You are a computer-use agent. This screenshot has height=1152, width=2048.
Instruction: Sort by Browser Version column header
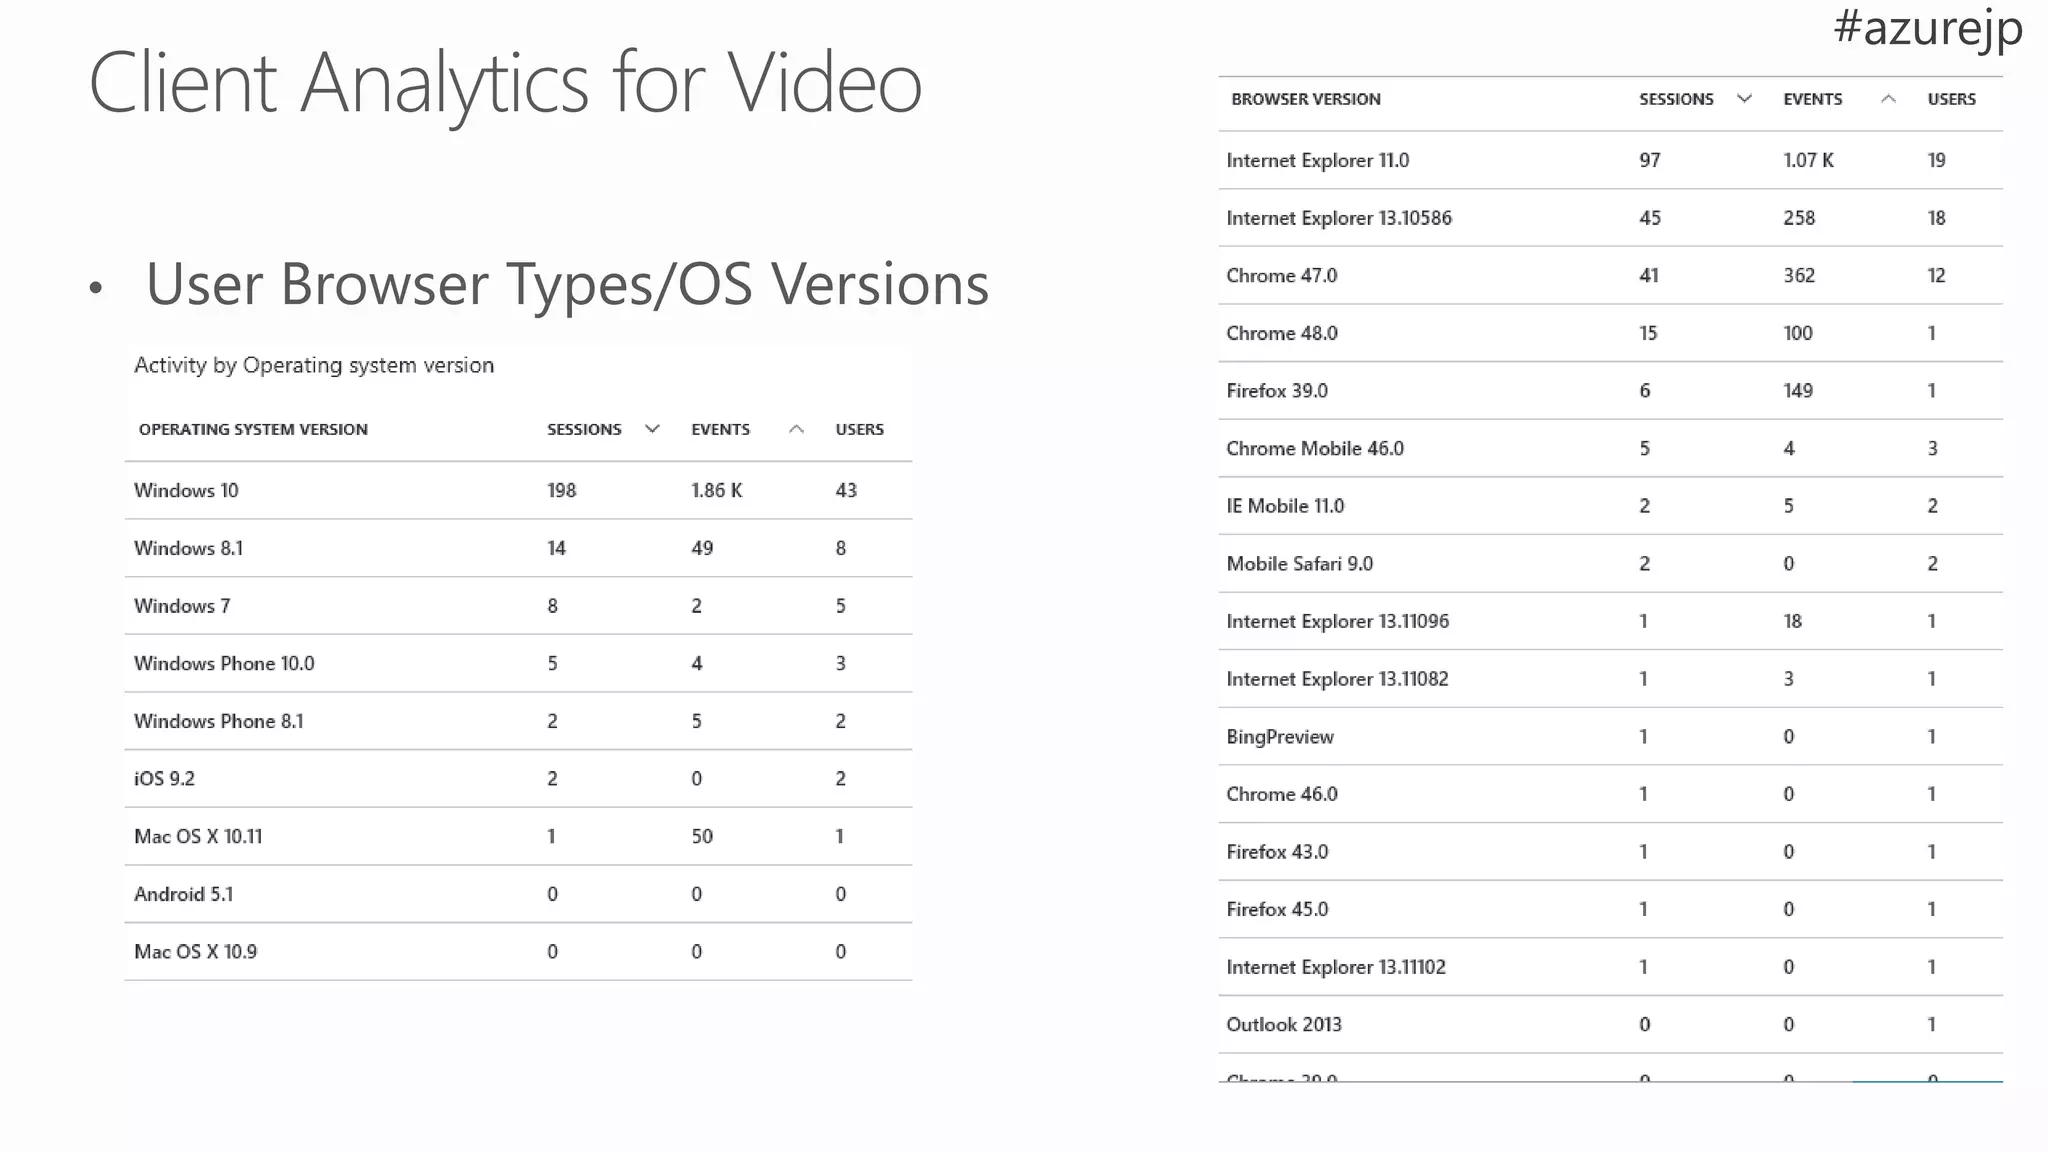point(1305,99)
